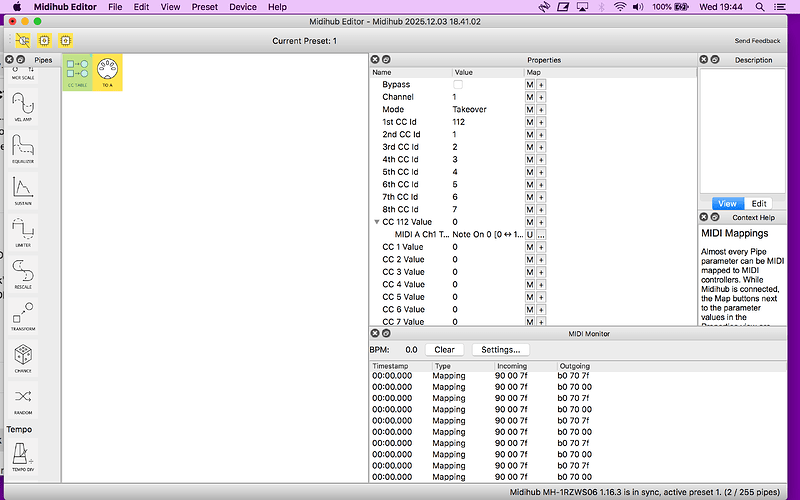The image size is (800, 500).
Task: Click the M map button for 8th CC Id
Action: point(530,210)
